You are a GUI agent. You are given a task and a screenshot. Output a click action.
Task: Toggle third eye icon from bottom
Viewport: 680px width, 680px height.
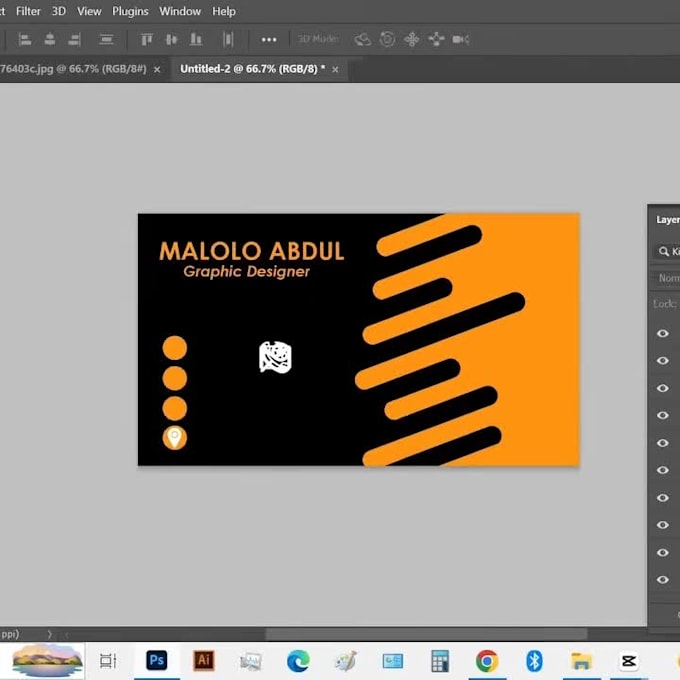click(663, 525)
